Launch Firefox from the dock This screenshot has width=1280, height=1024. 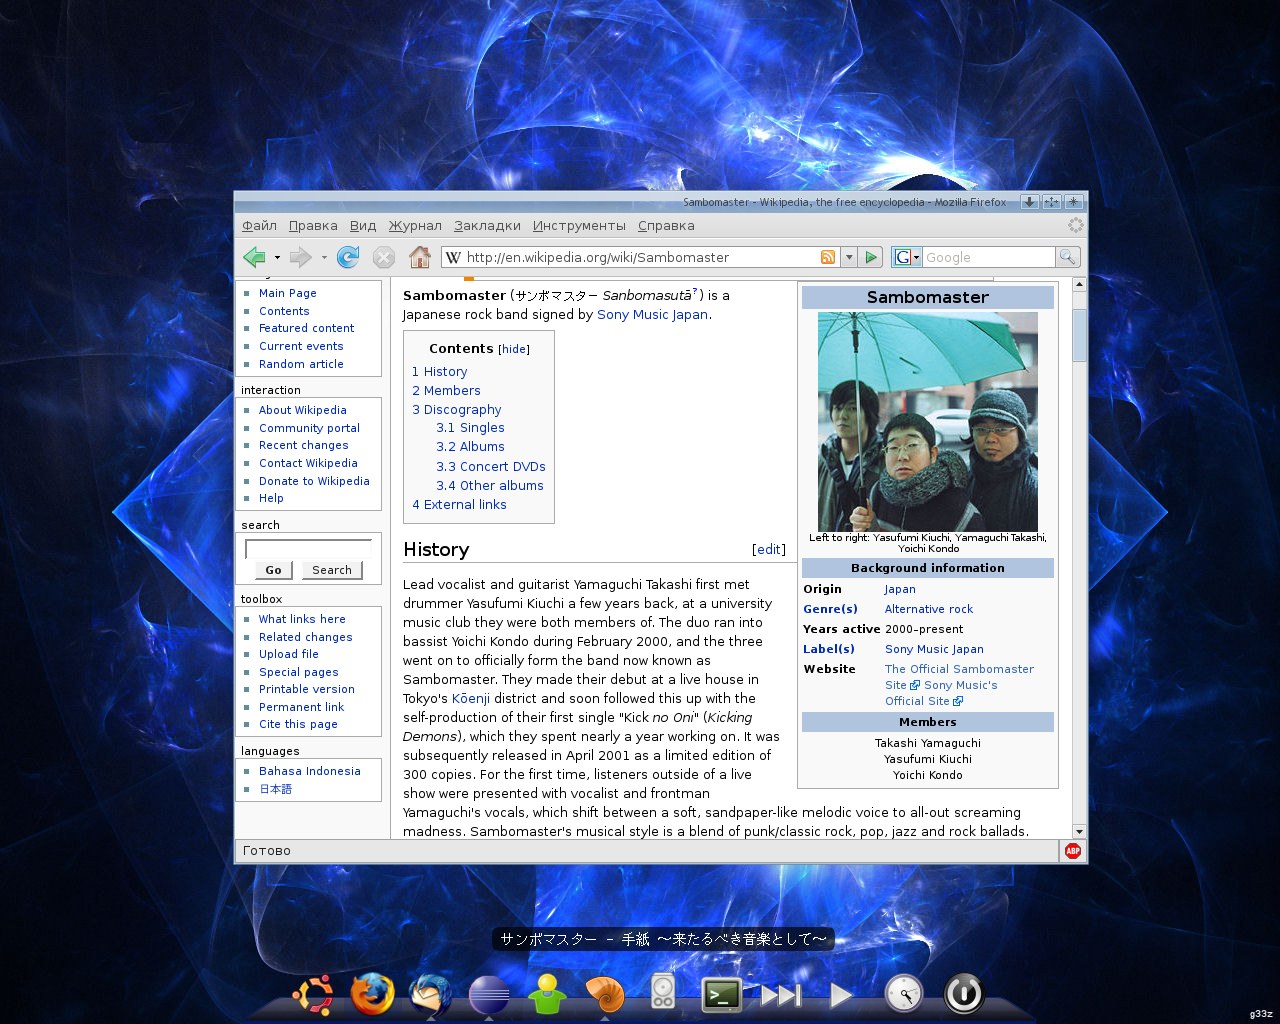[x=372, y=994]
